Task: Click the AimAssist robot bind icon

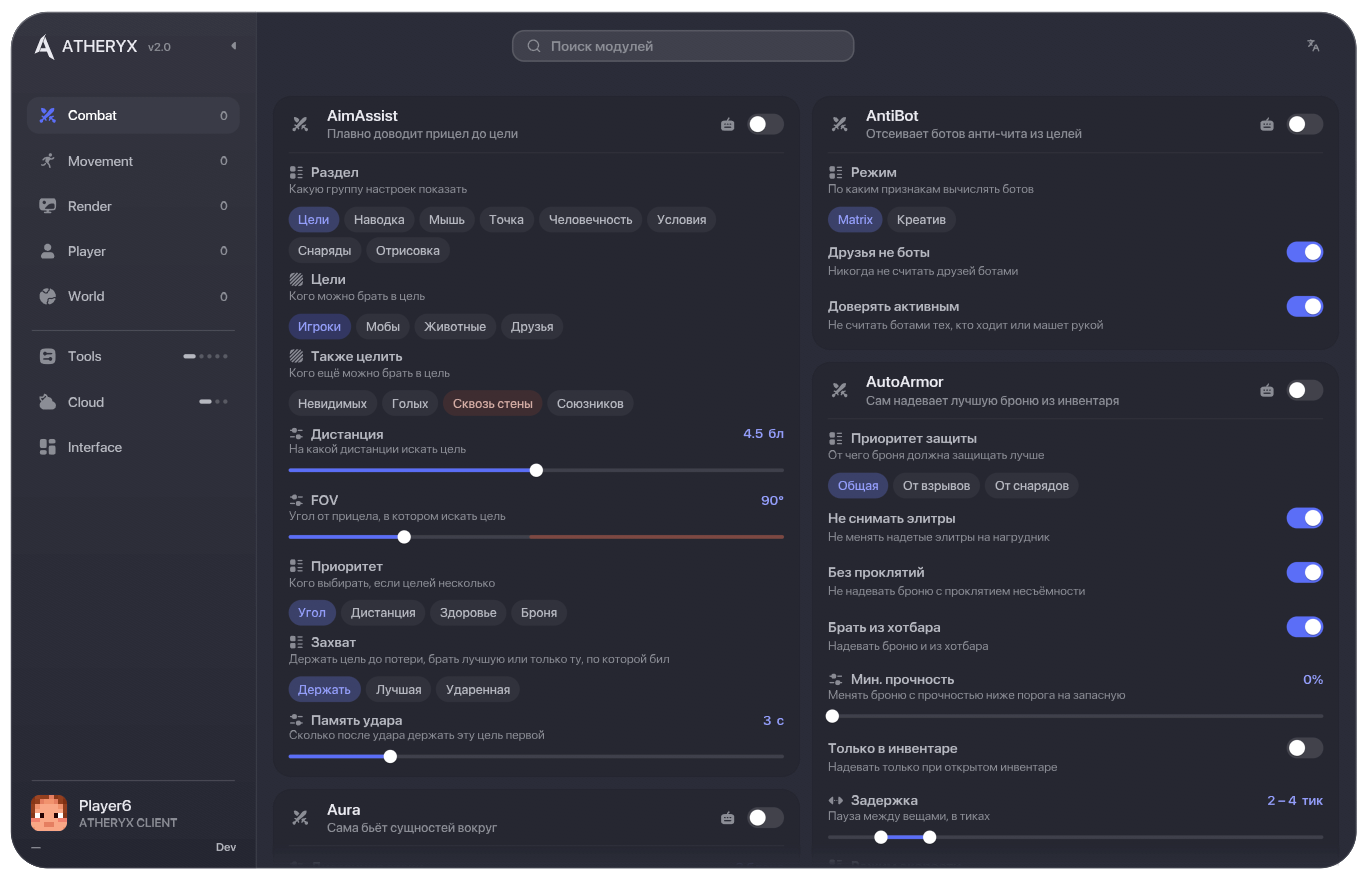Action: pos(727,124)
